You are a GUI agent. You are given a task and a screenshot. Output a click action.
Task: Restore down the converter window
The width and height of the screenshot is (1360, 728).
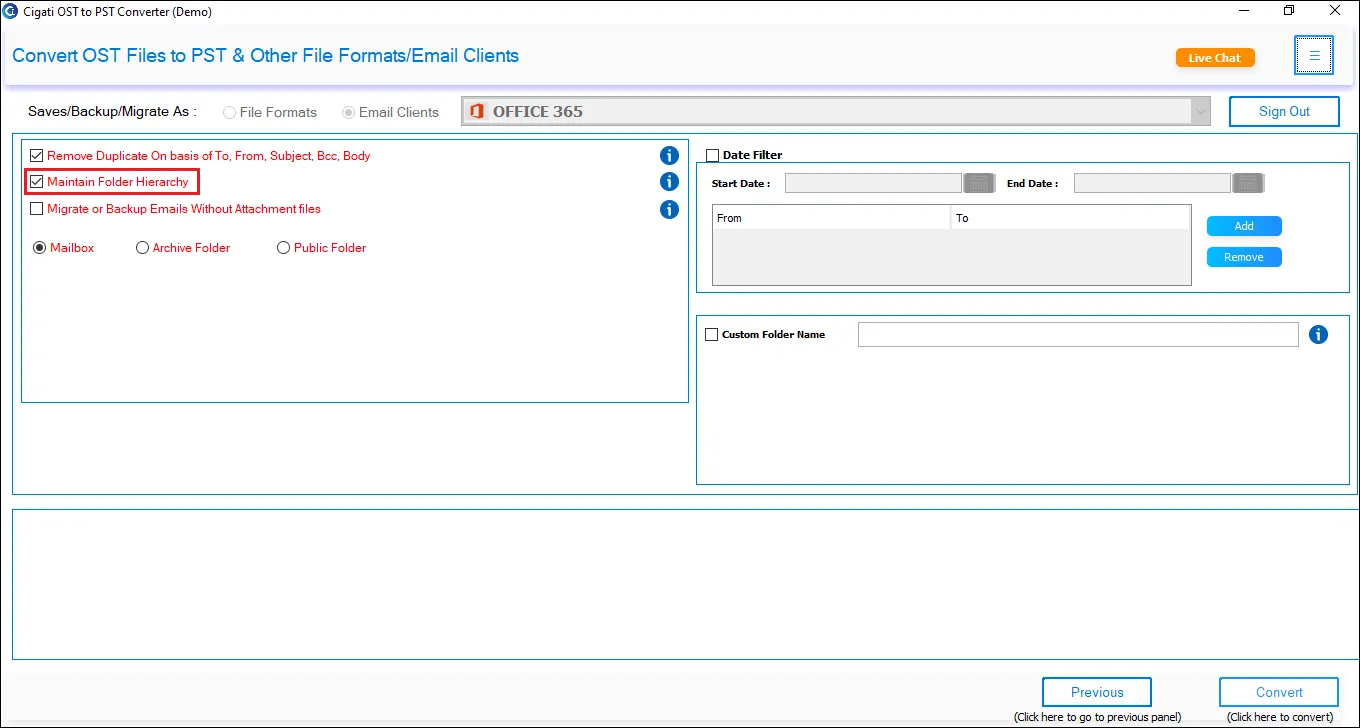coord(1290,11)
